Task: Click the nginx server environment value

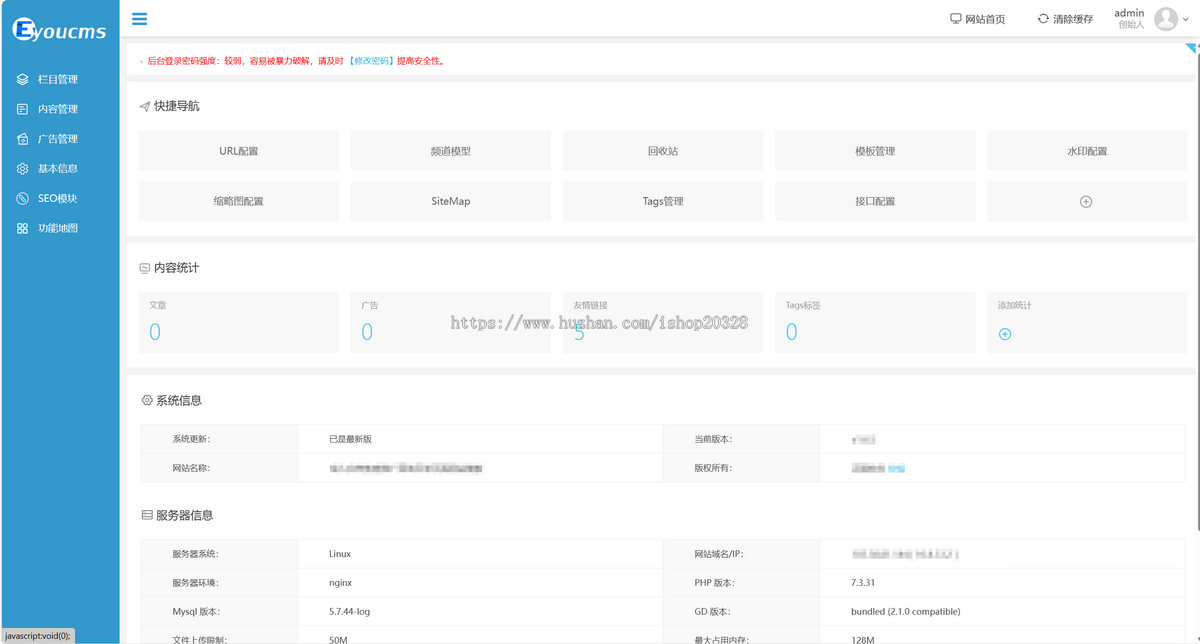Action: pyautogui.click(x=340, y=583)
